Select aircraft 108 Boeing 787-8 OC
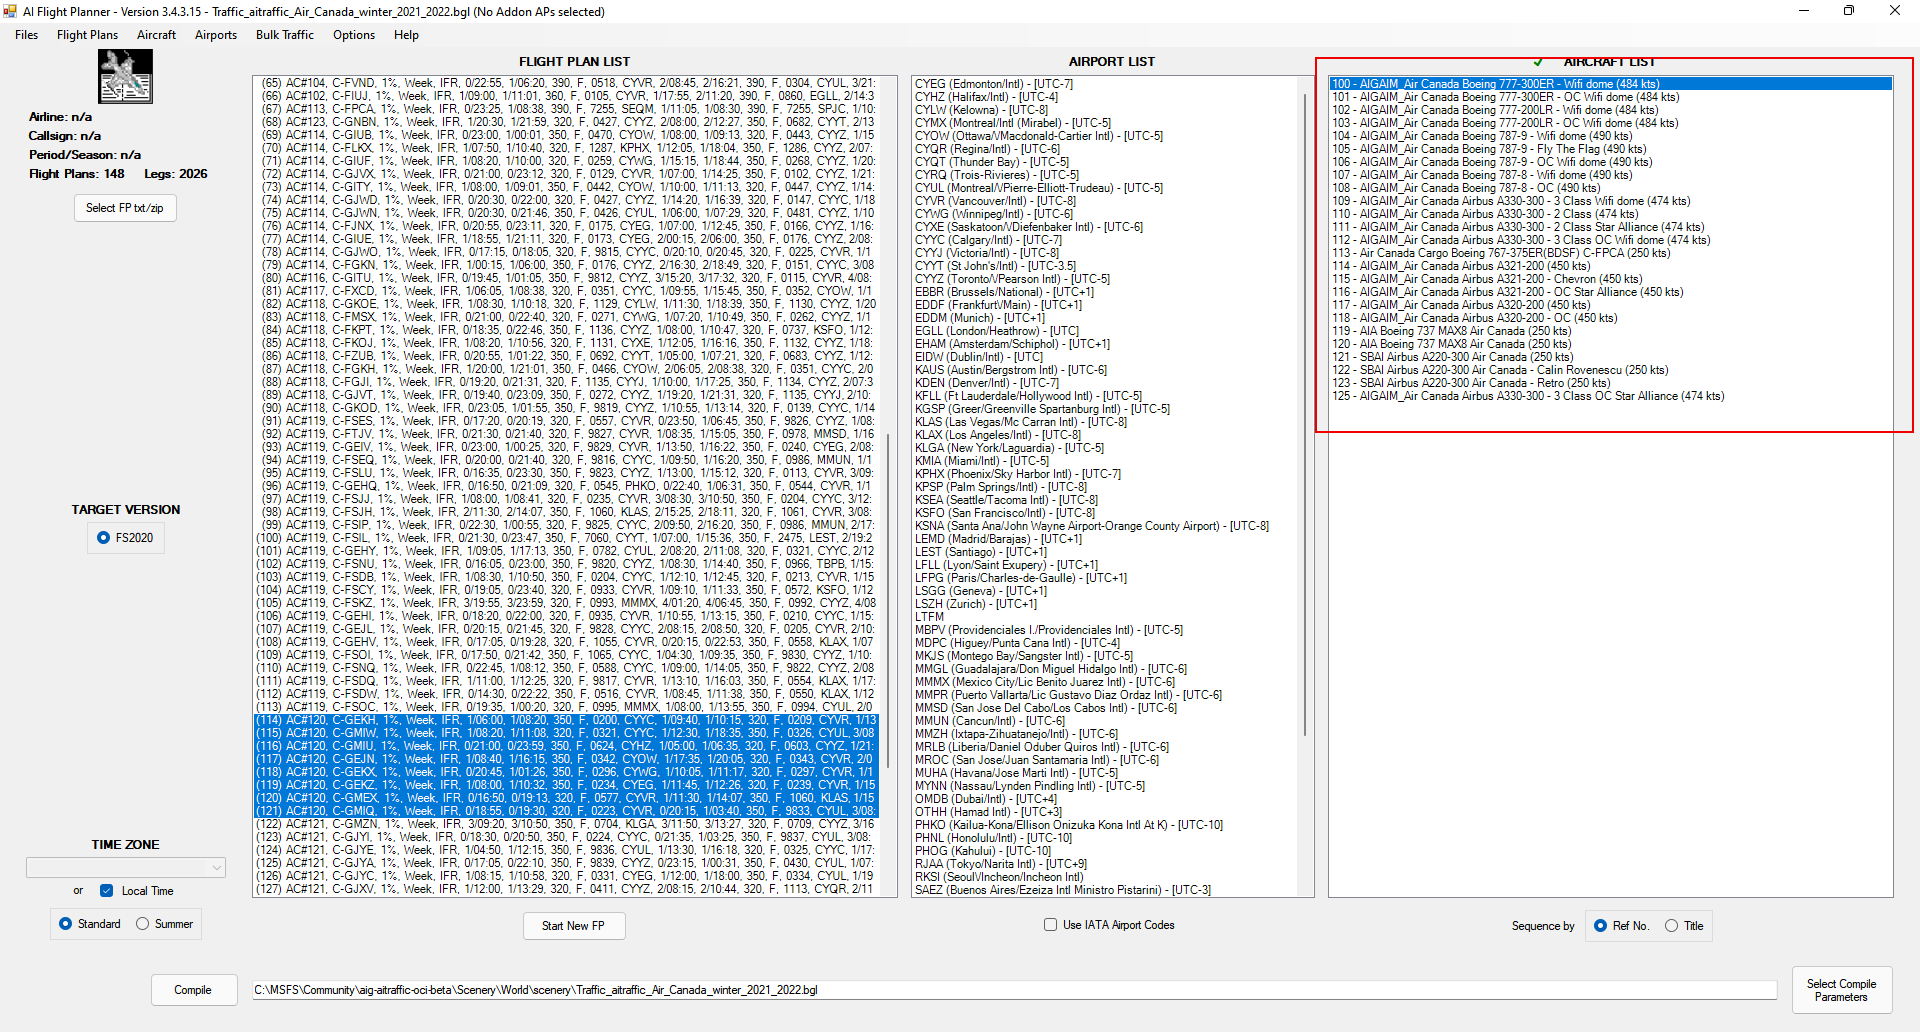This screenshot has width=1920, height=1032. [x=1610, y=188]
